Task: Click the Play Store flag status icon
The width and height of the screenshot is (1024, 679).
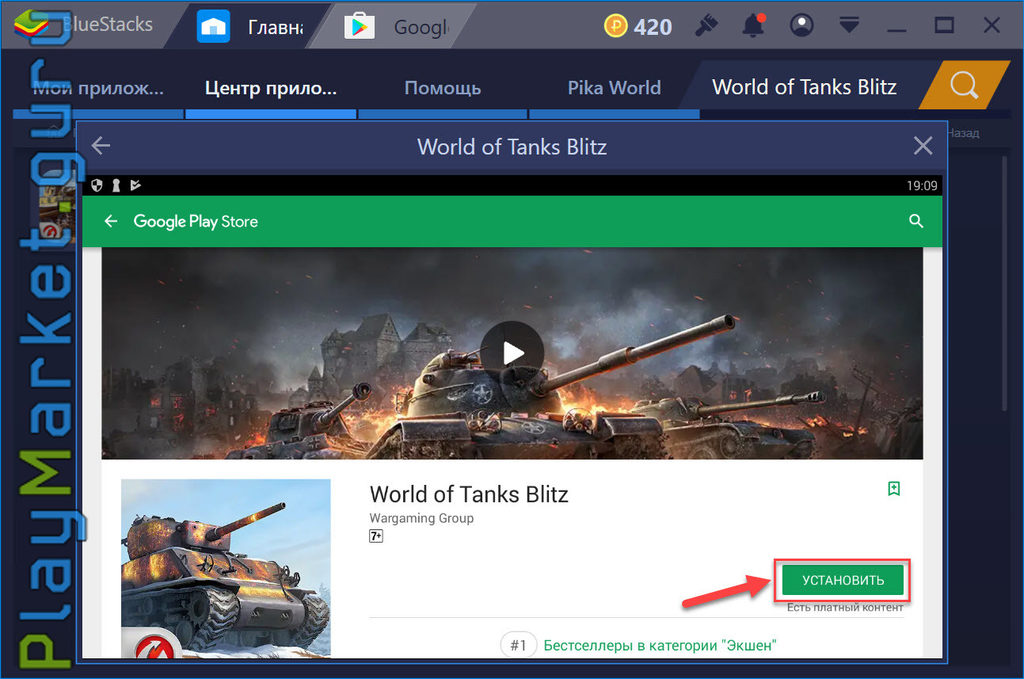Action: (135, 185)
